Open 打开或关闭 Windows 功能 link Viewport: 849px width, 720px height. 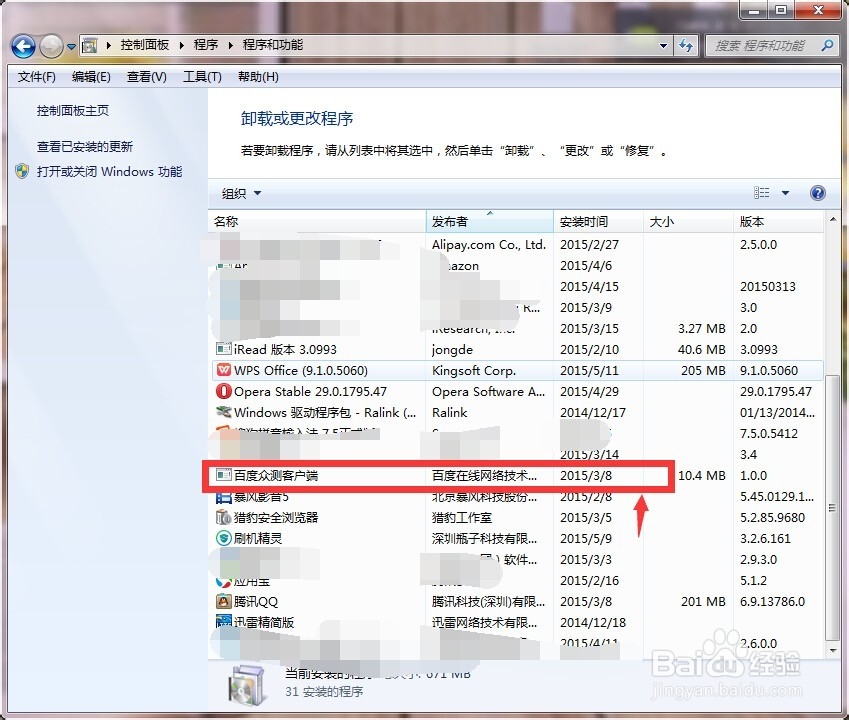click(109, 172)
